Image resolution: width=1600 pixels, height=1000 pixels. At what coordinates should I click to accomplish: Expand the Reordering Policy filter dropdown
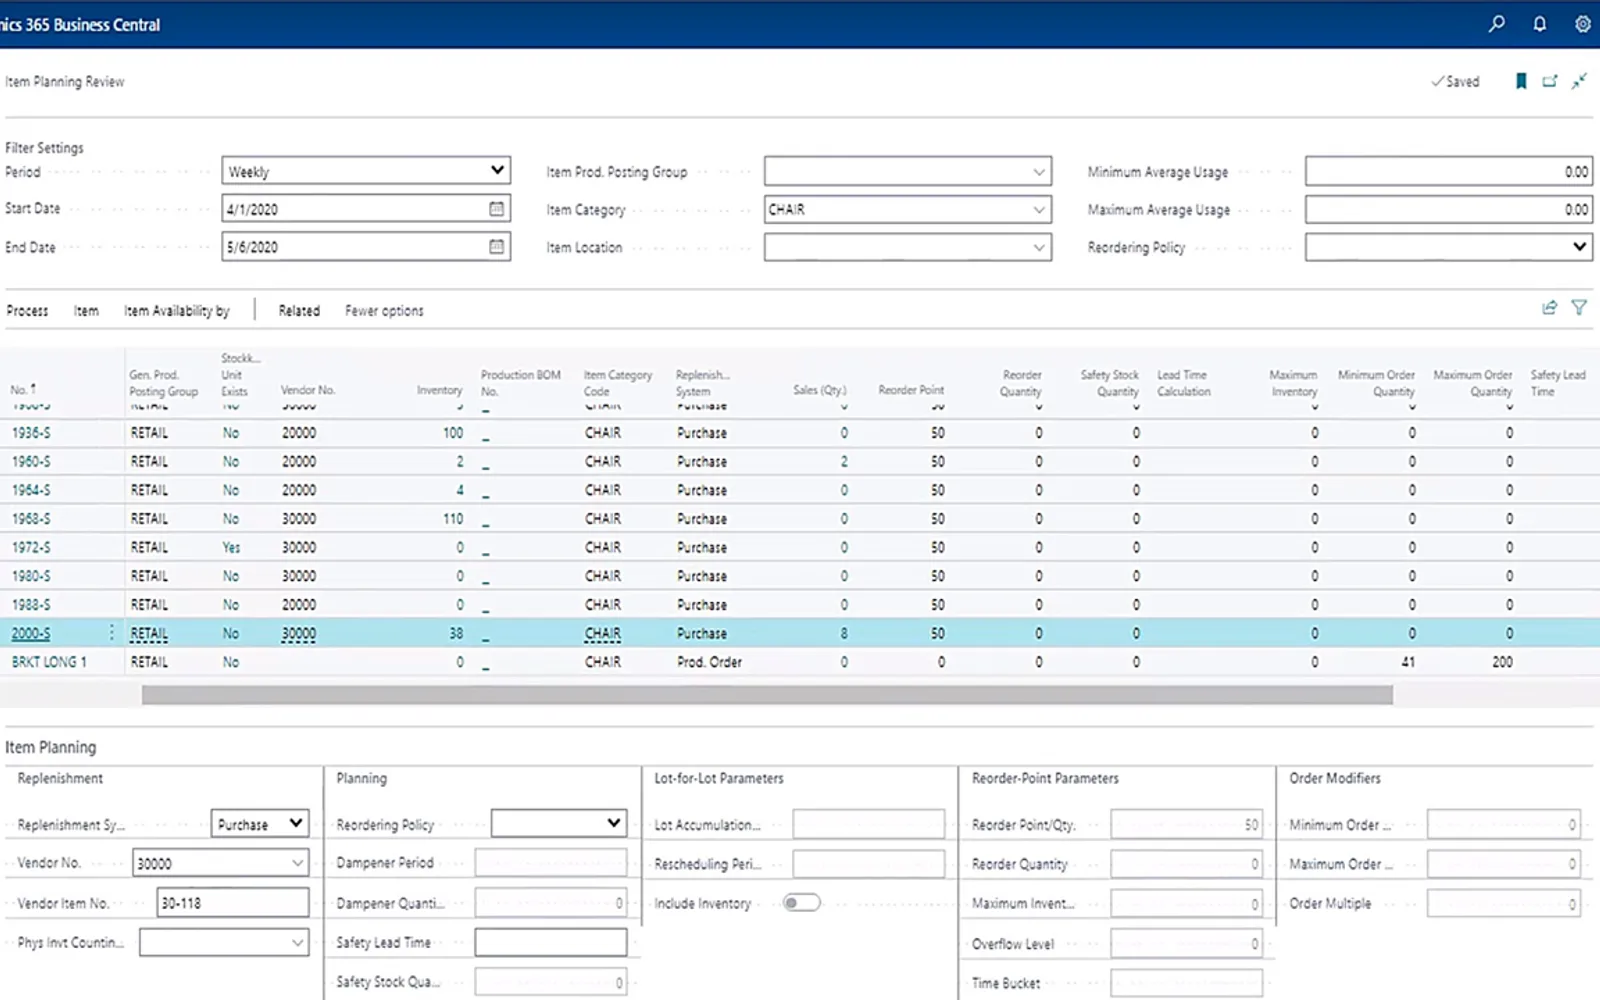(x=1580, y=246)
